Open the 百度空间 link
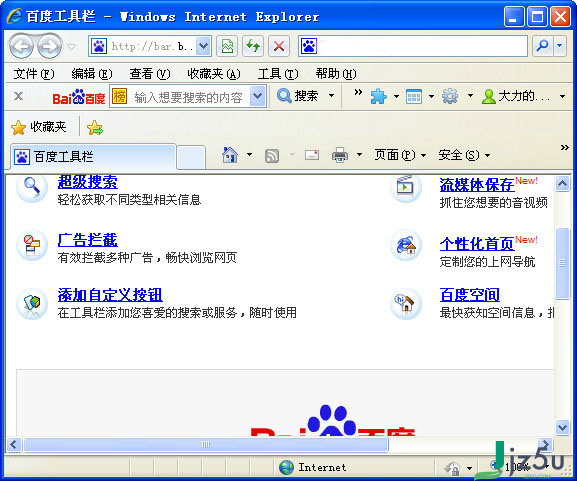This screenshot has height=481, width=577. point(470,295)
